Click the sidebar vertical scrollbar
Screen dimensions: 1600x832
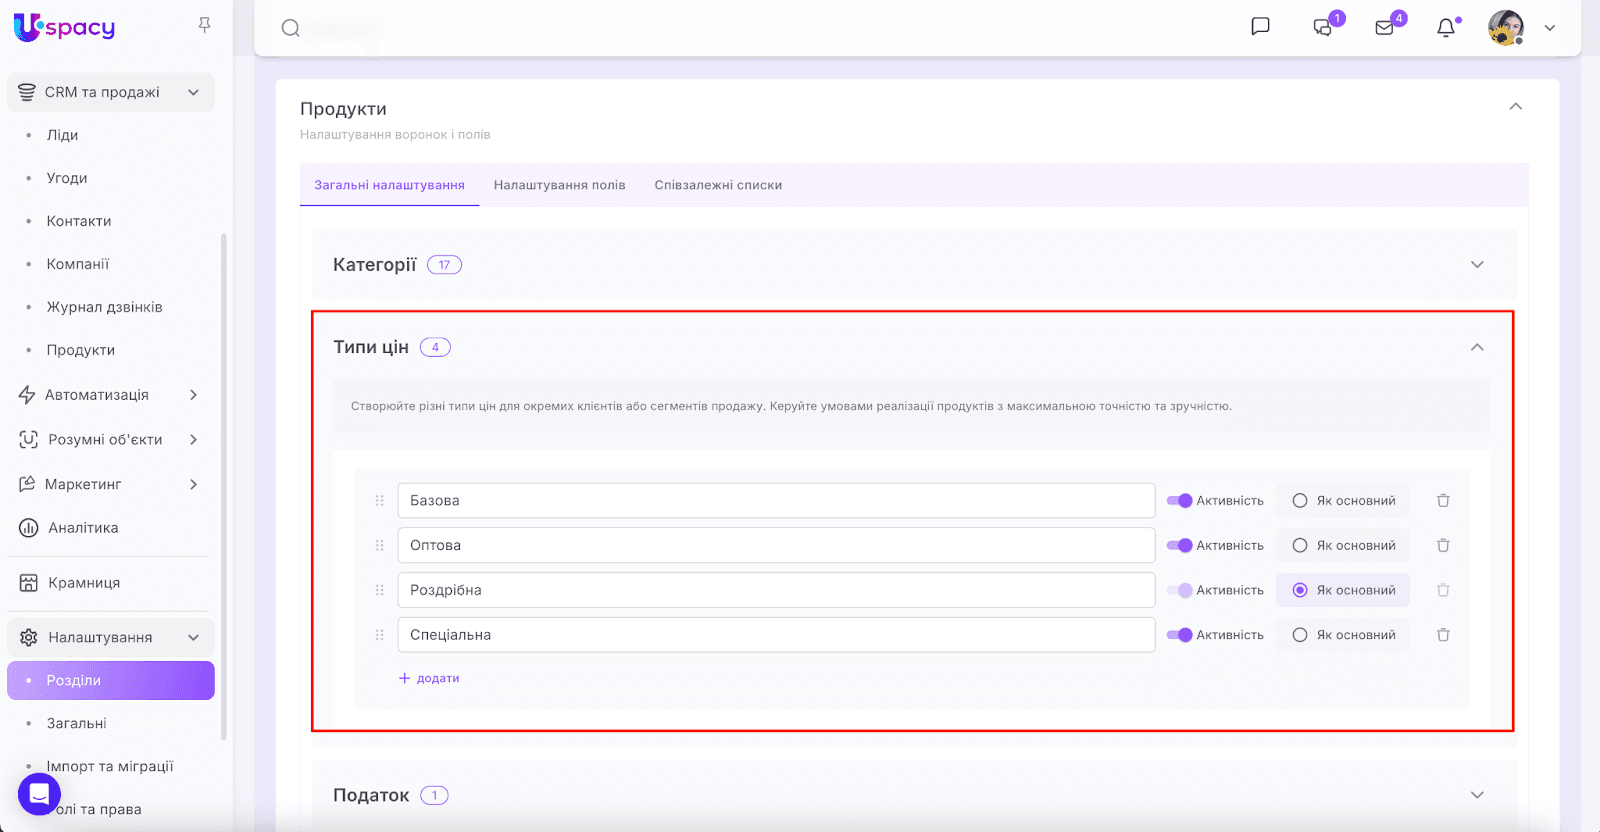click(x=224, y=480)
